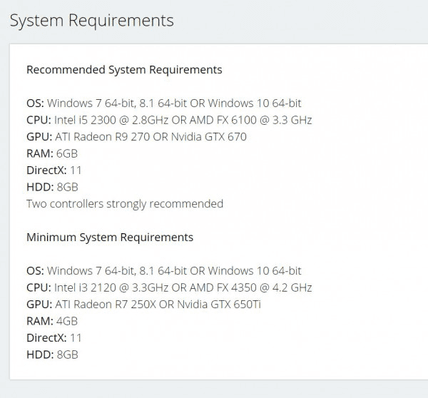Click the minimum OS line, above Intel i3 2120

pyautogui.click(x=164, y=271)
